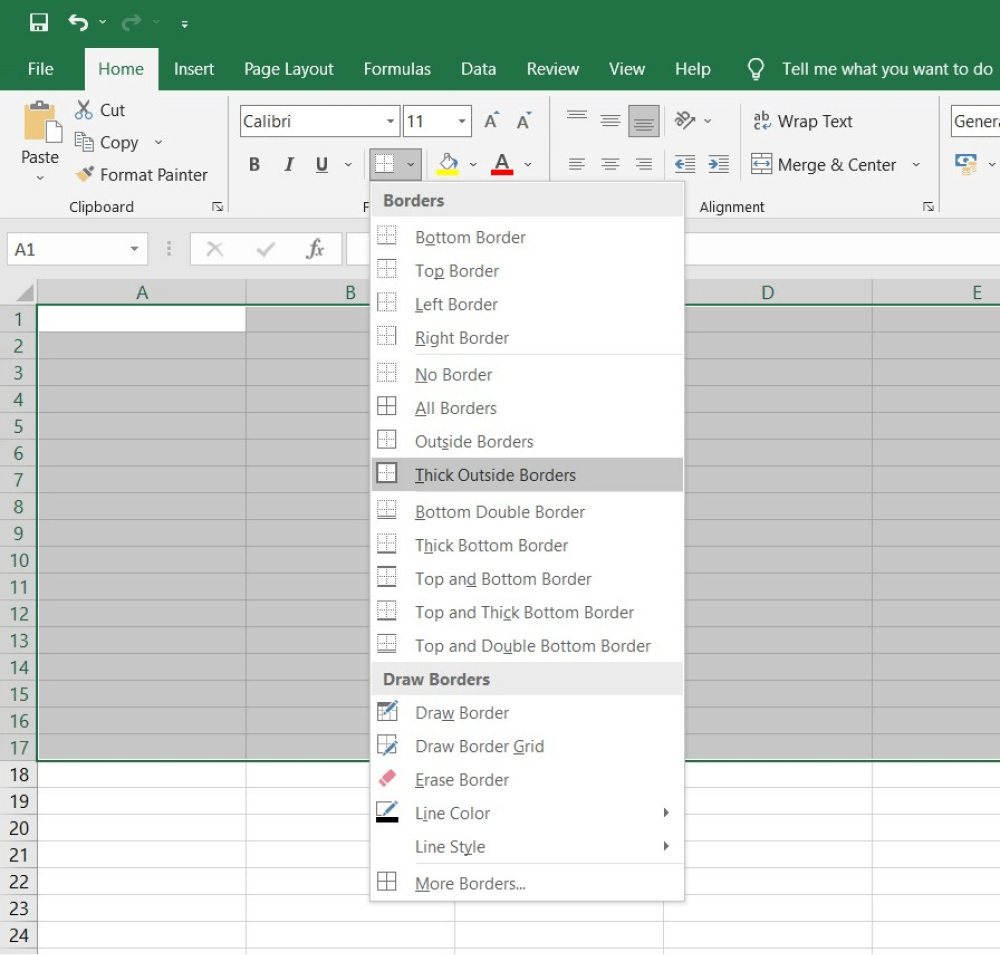Expand the Line Style submenu
1000x955 pixels.
(450, 846)
